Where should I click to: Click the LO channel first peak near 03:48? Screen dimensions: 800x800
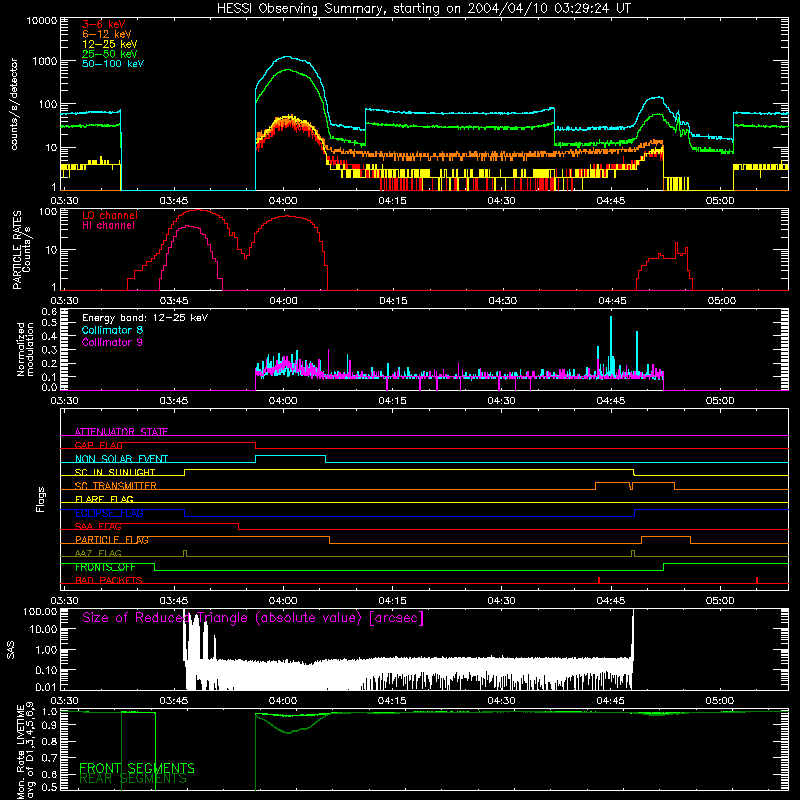[198, 210]
